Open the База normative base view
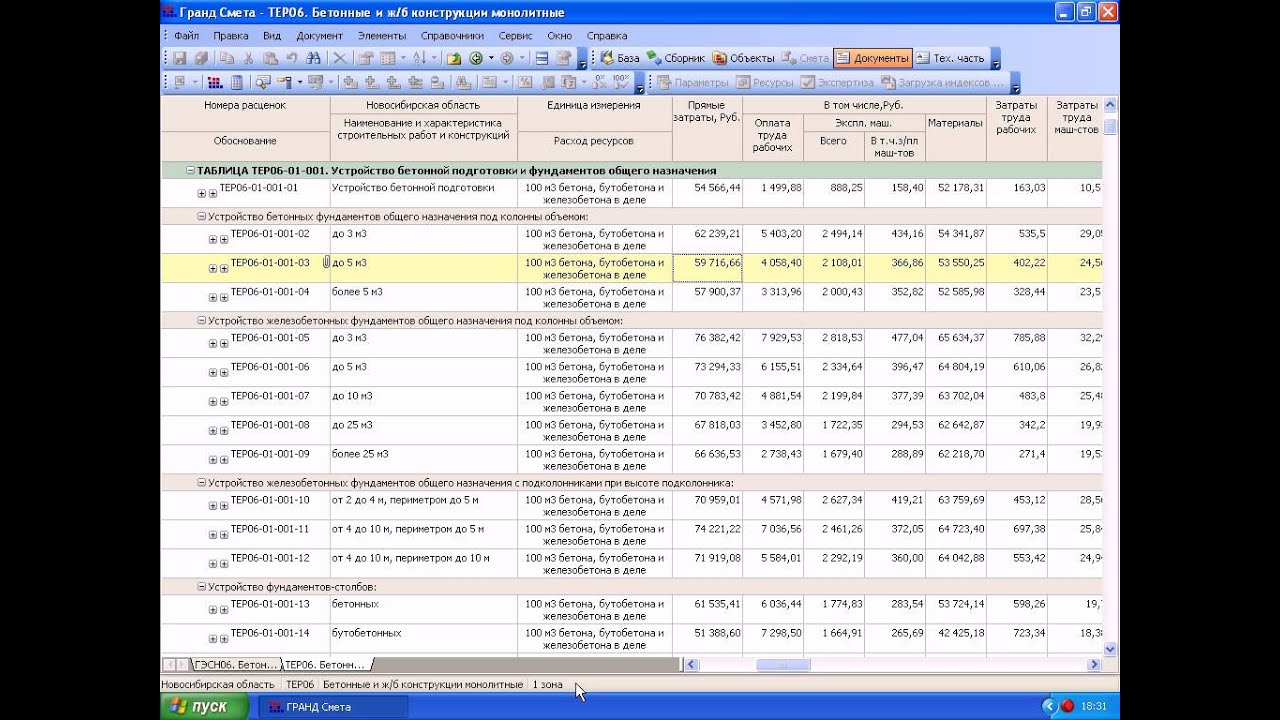Image resolution: width=1280 pixels, height=720 pixels. pos(619,58)
